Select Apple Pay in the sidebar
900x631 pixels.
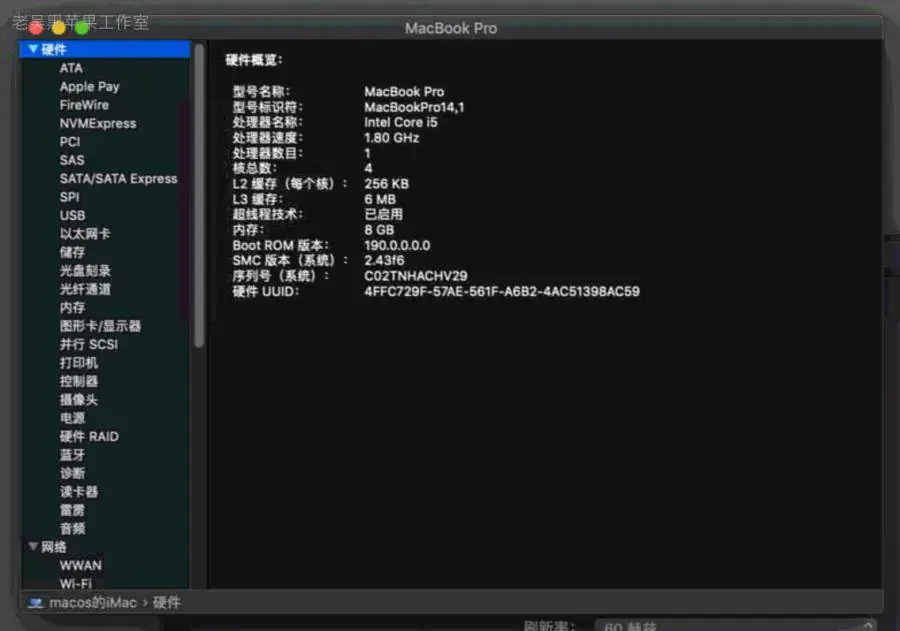point(90,87)
